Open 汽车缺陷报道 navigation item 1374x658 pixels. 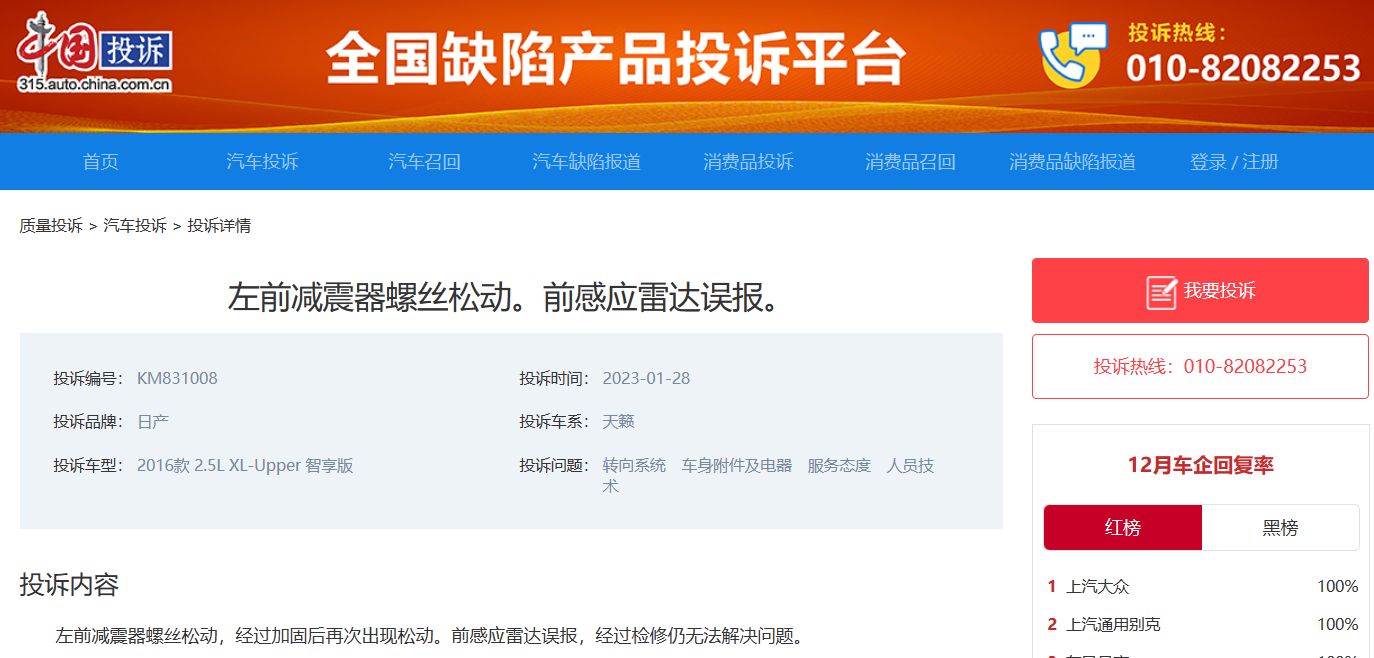pyautogui.click(x=586, y=162)
